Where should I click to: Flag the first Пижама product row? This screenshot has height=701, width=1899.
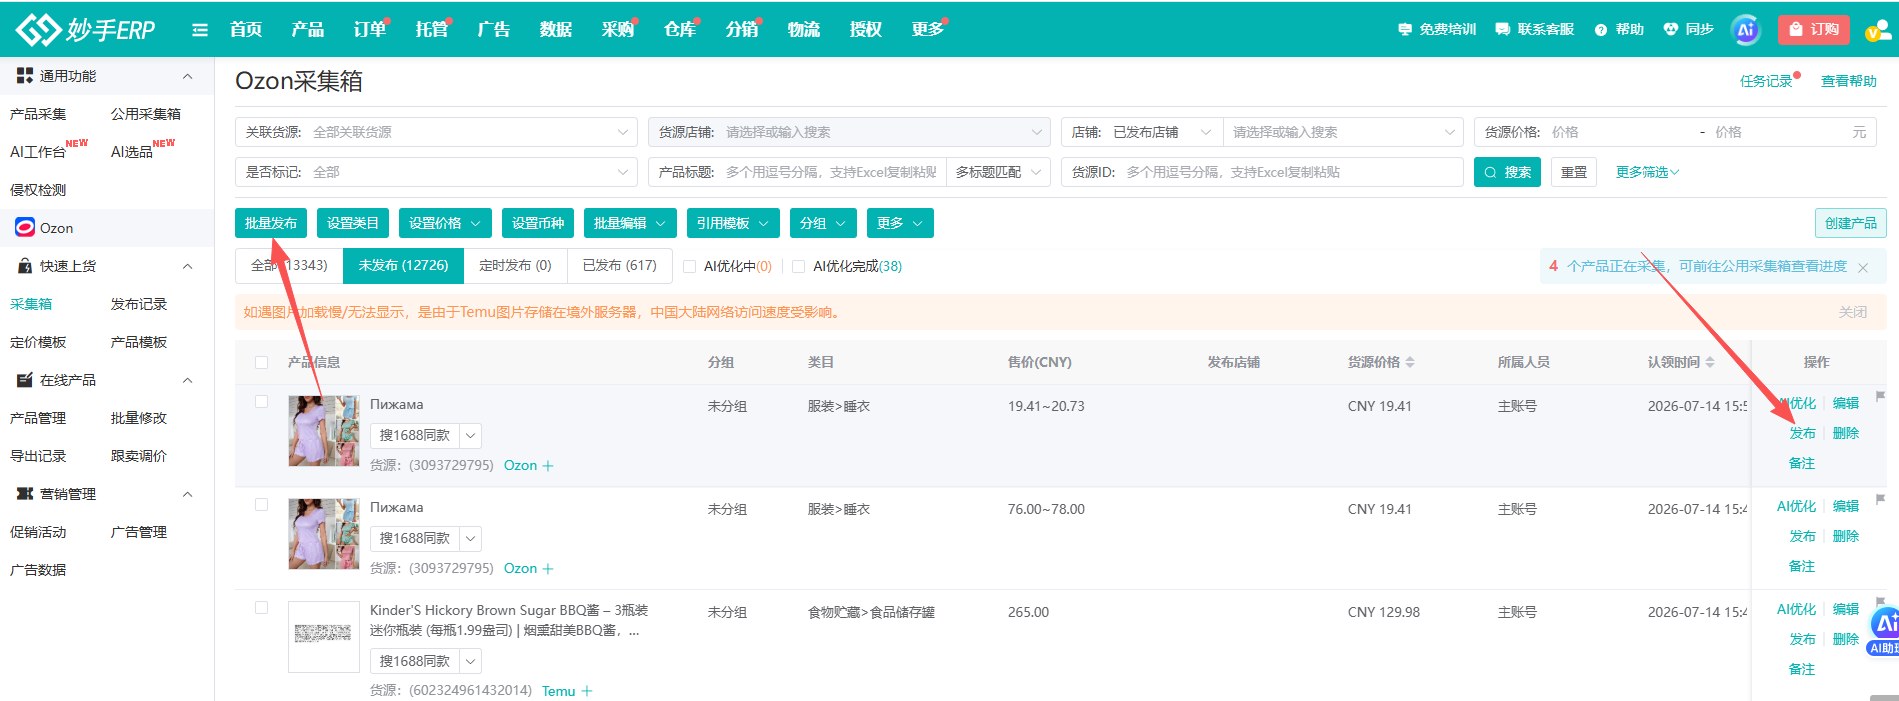click(x=1880, y=396)
